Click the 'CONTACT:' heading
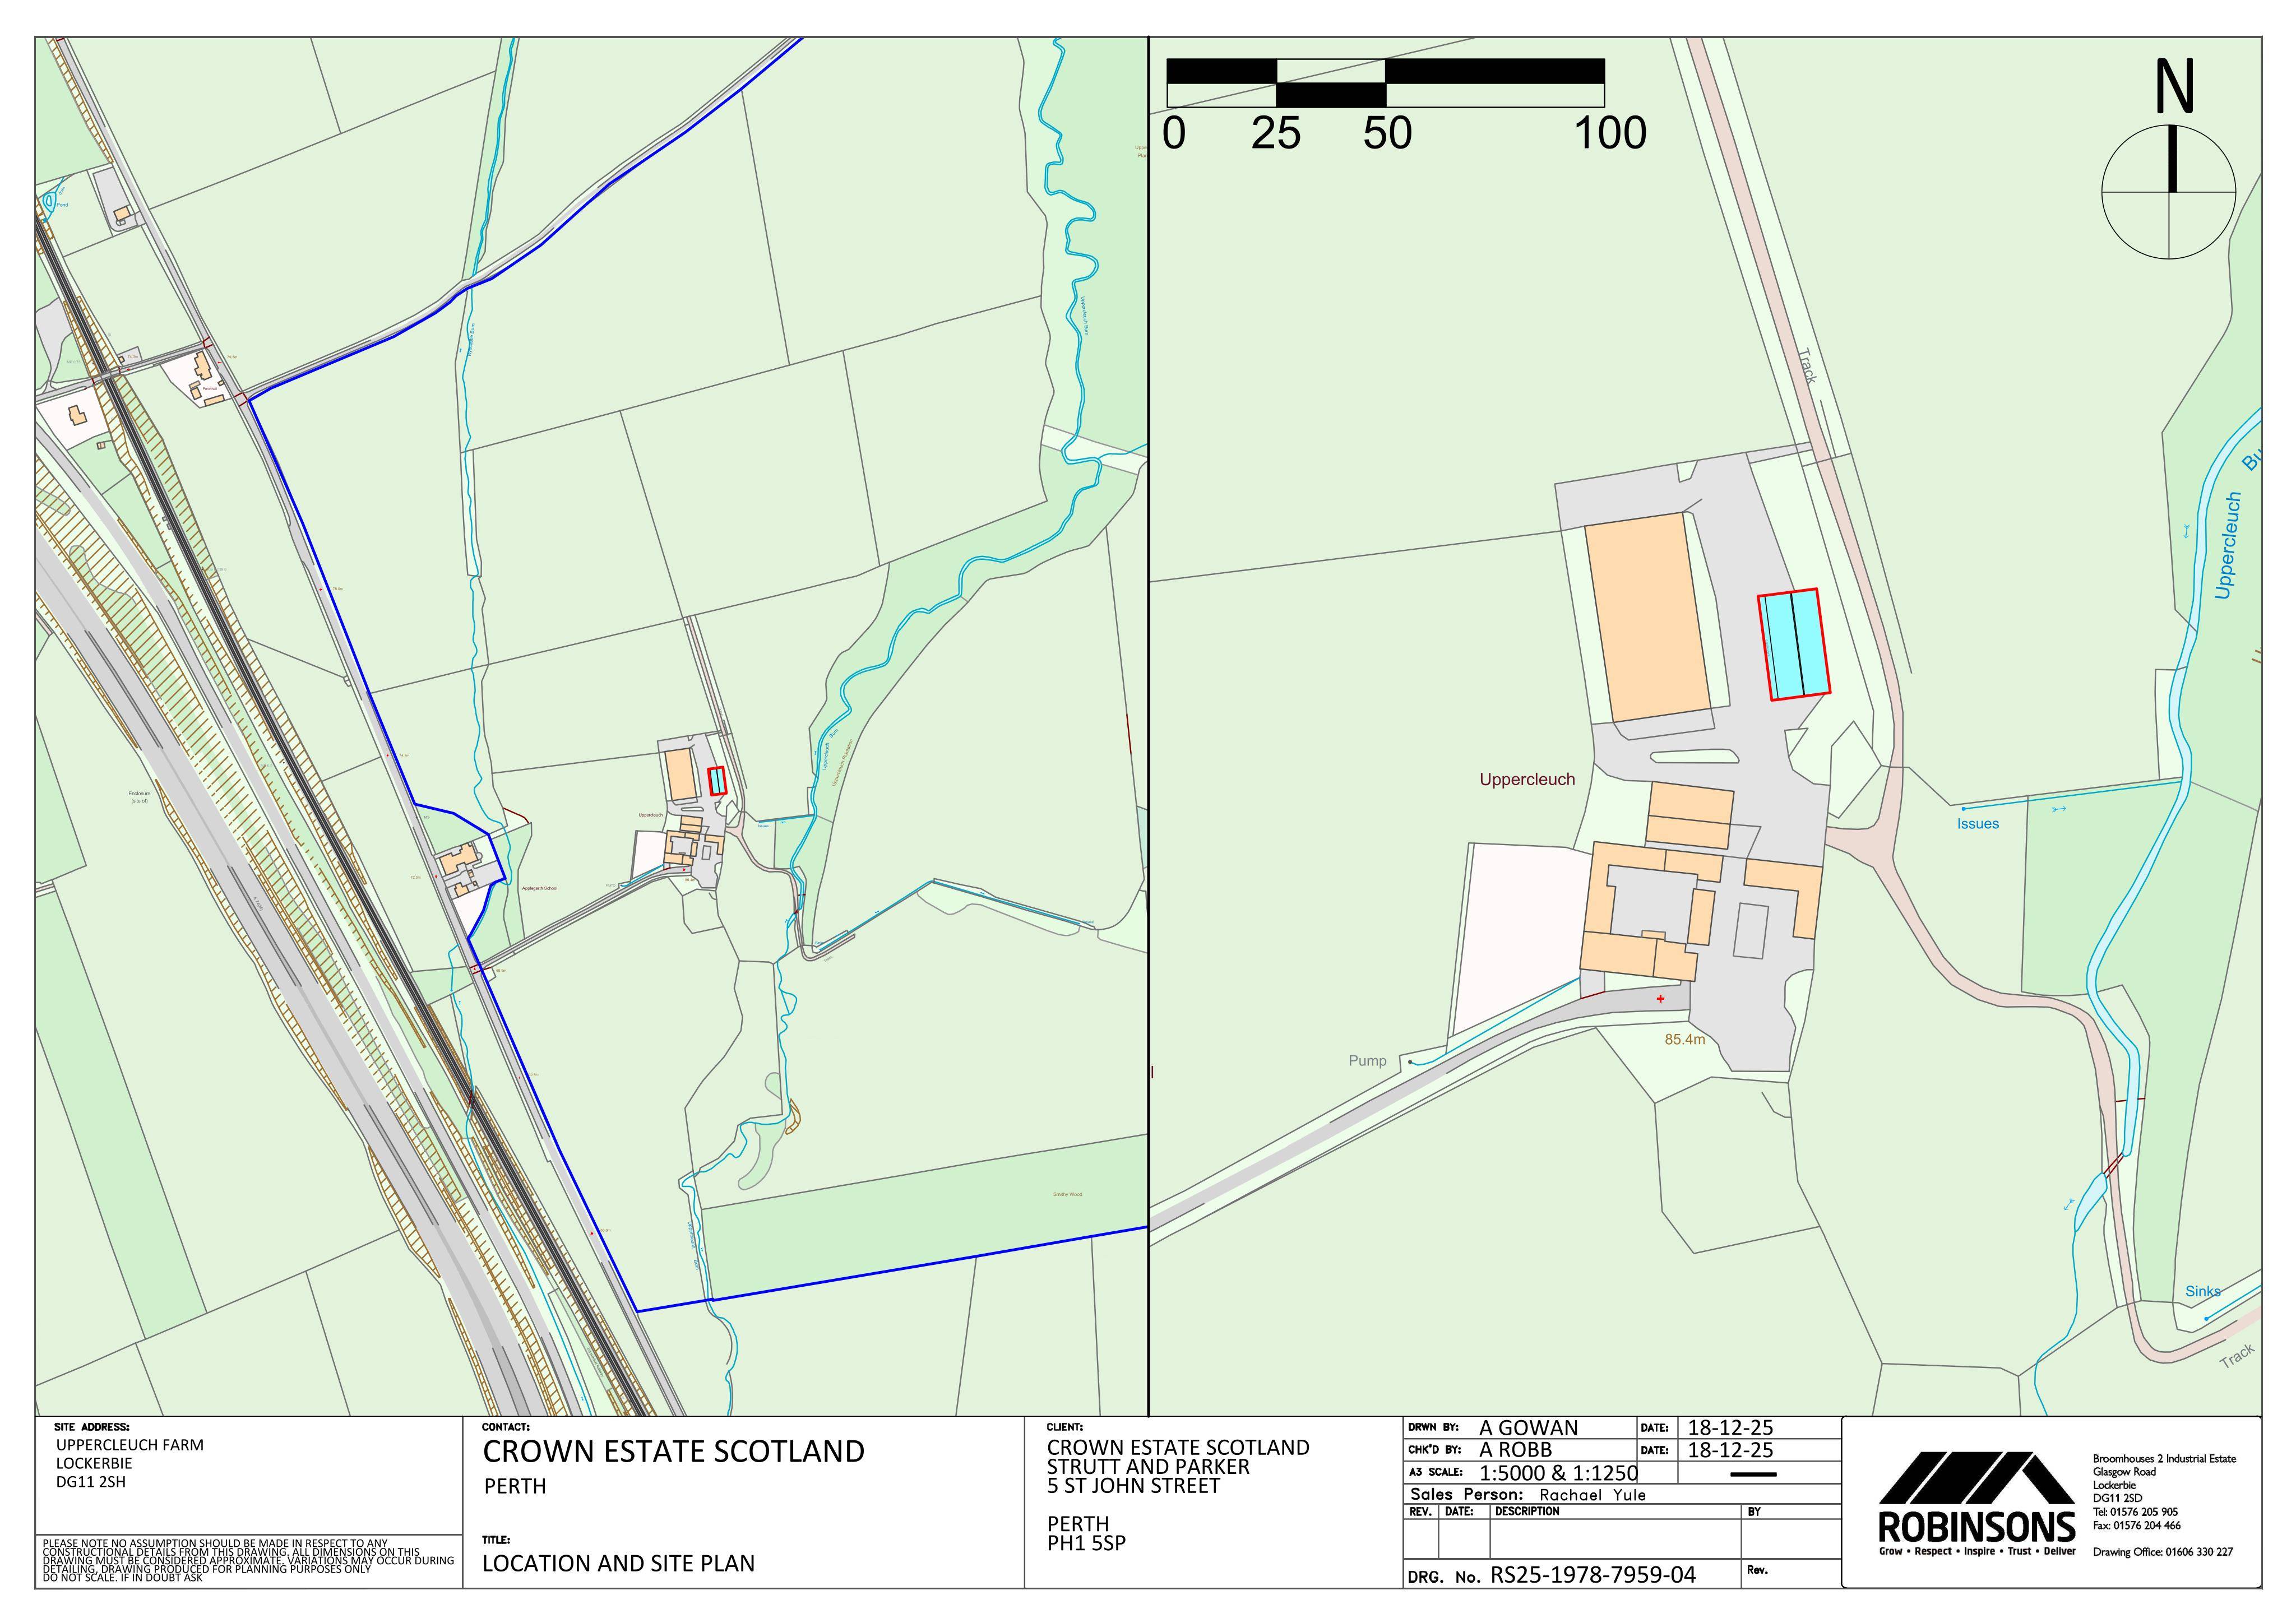Viewport: 2296px width, 1623px height. coord(506,1428)
